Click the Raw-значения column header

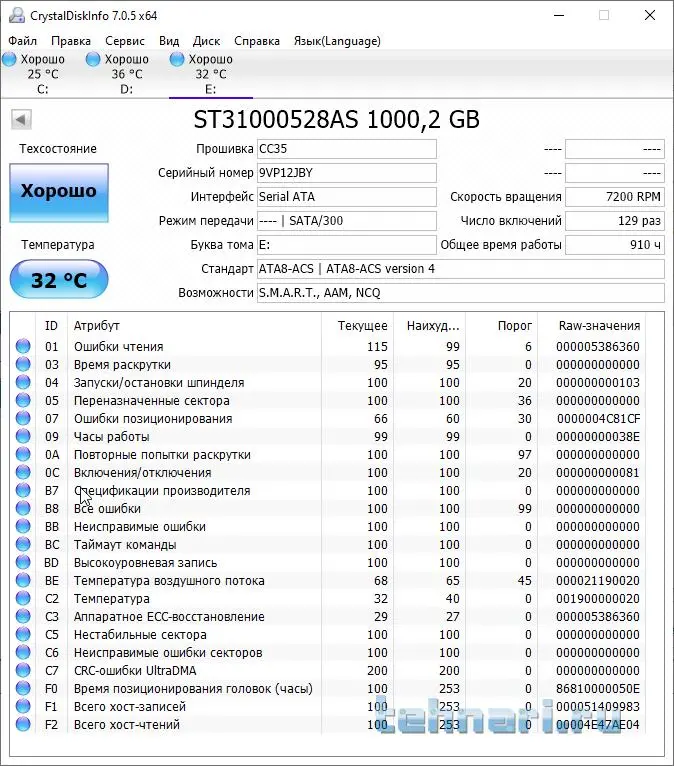591,326
